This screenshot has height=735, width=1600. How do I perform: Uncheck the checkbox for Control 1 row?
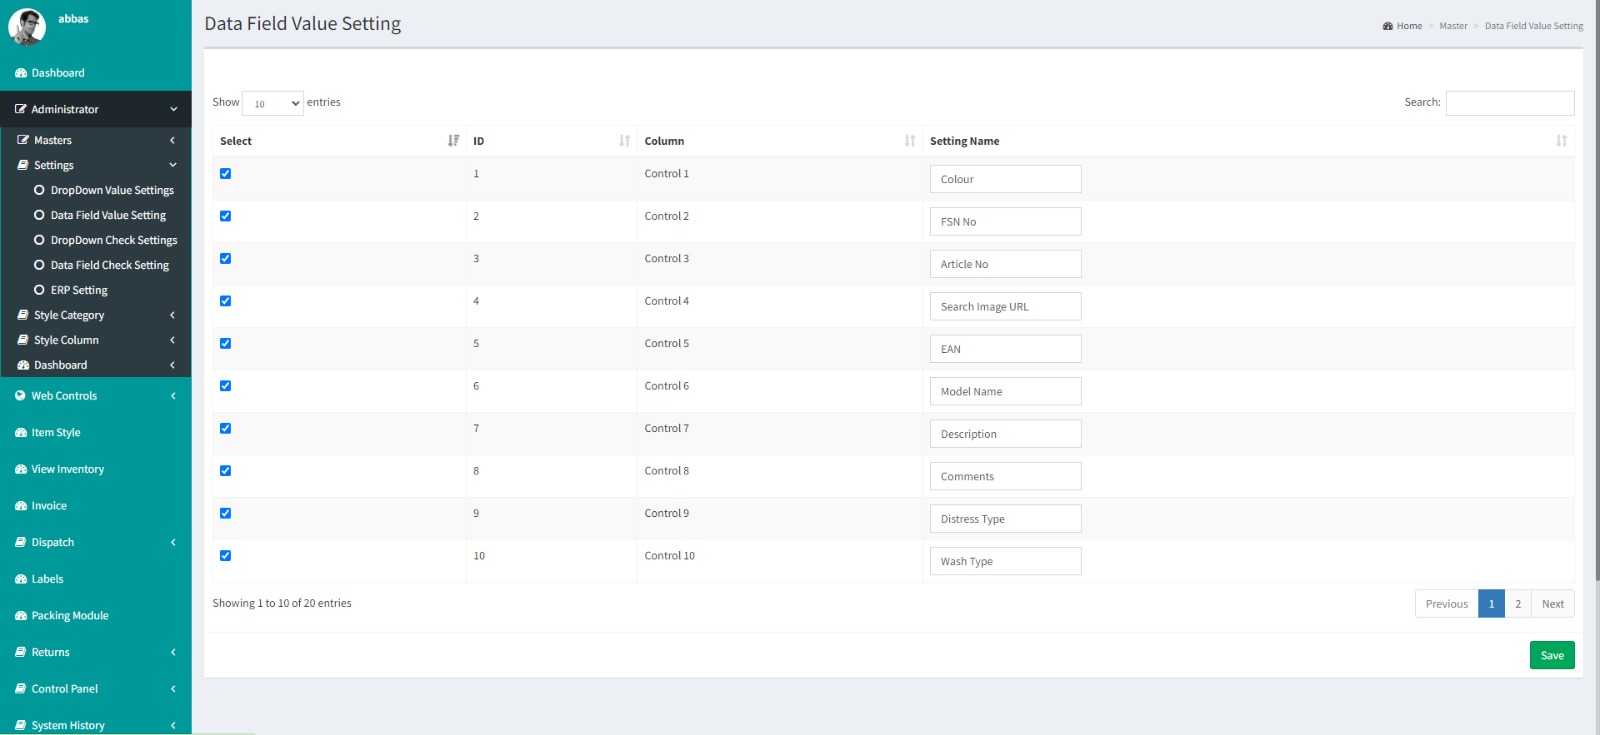click(225, 174)
